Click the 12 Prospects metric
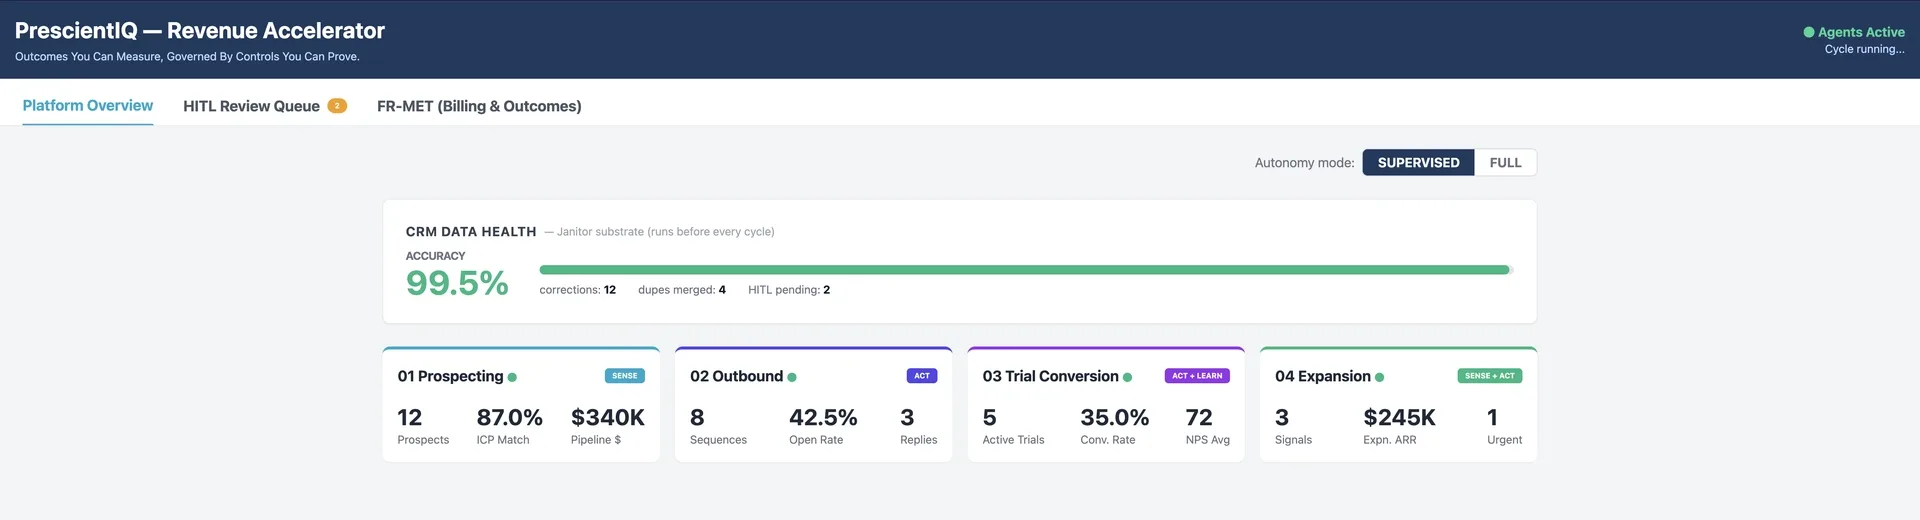This screenshot has width=1920, height=520. click(423, 425)
